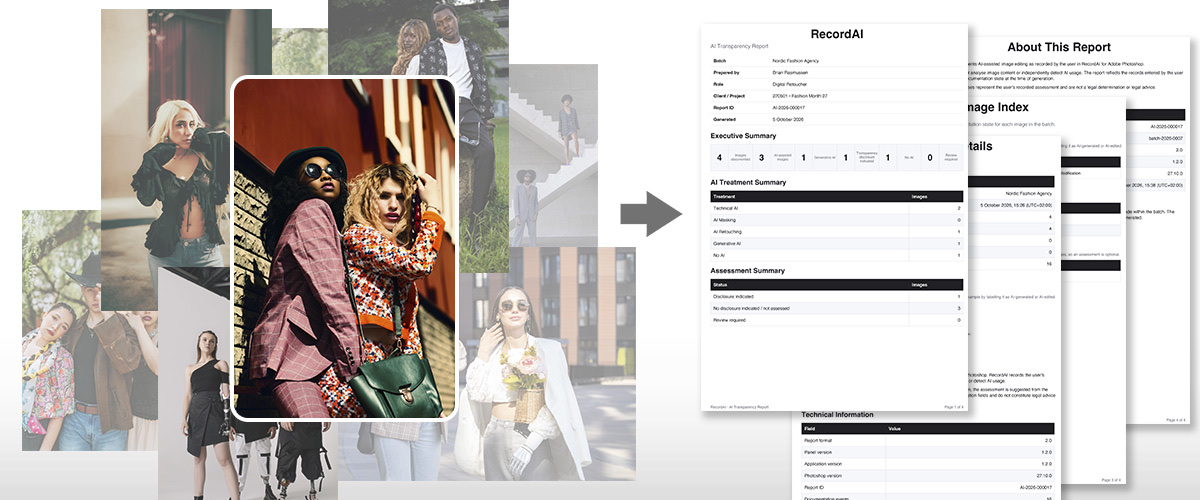Click the Technical Information heading

point(838,414)
